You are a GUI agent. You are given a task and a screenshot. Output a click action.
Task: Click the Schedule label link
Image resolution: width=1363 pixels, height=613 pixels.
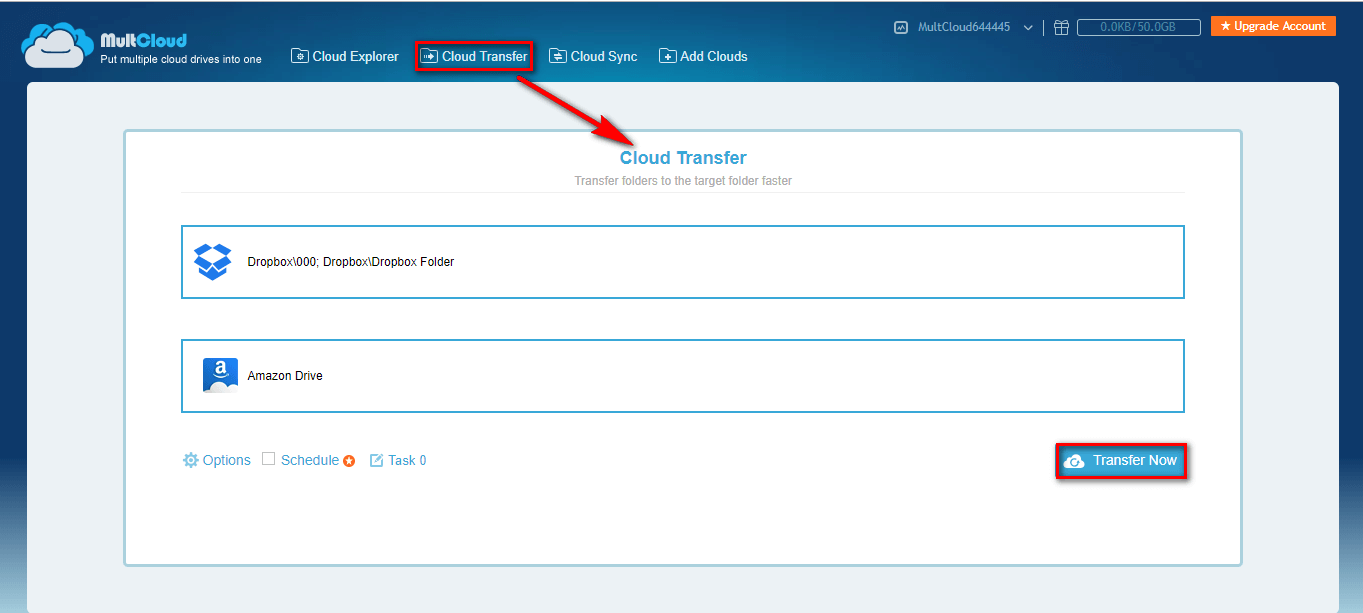[310, 460]
